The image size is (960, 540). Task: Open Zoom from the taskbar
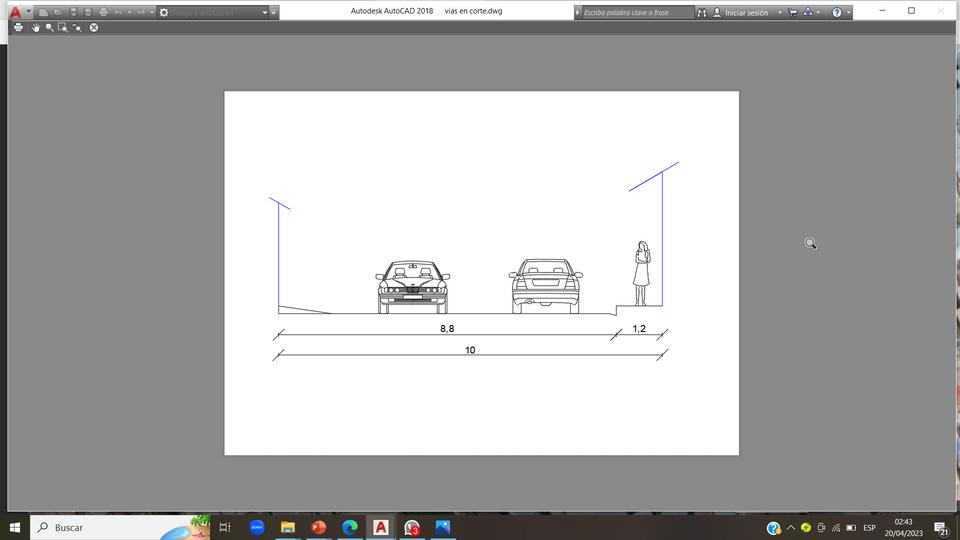257,527
